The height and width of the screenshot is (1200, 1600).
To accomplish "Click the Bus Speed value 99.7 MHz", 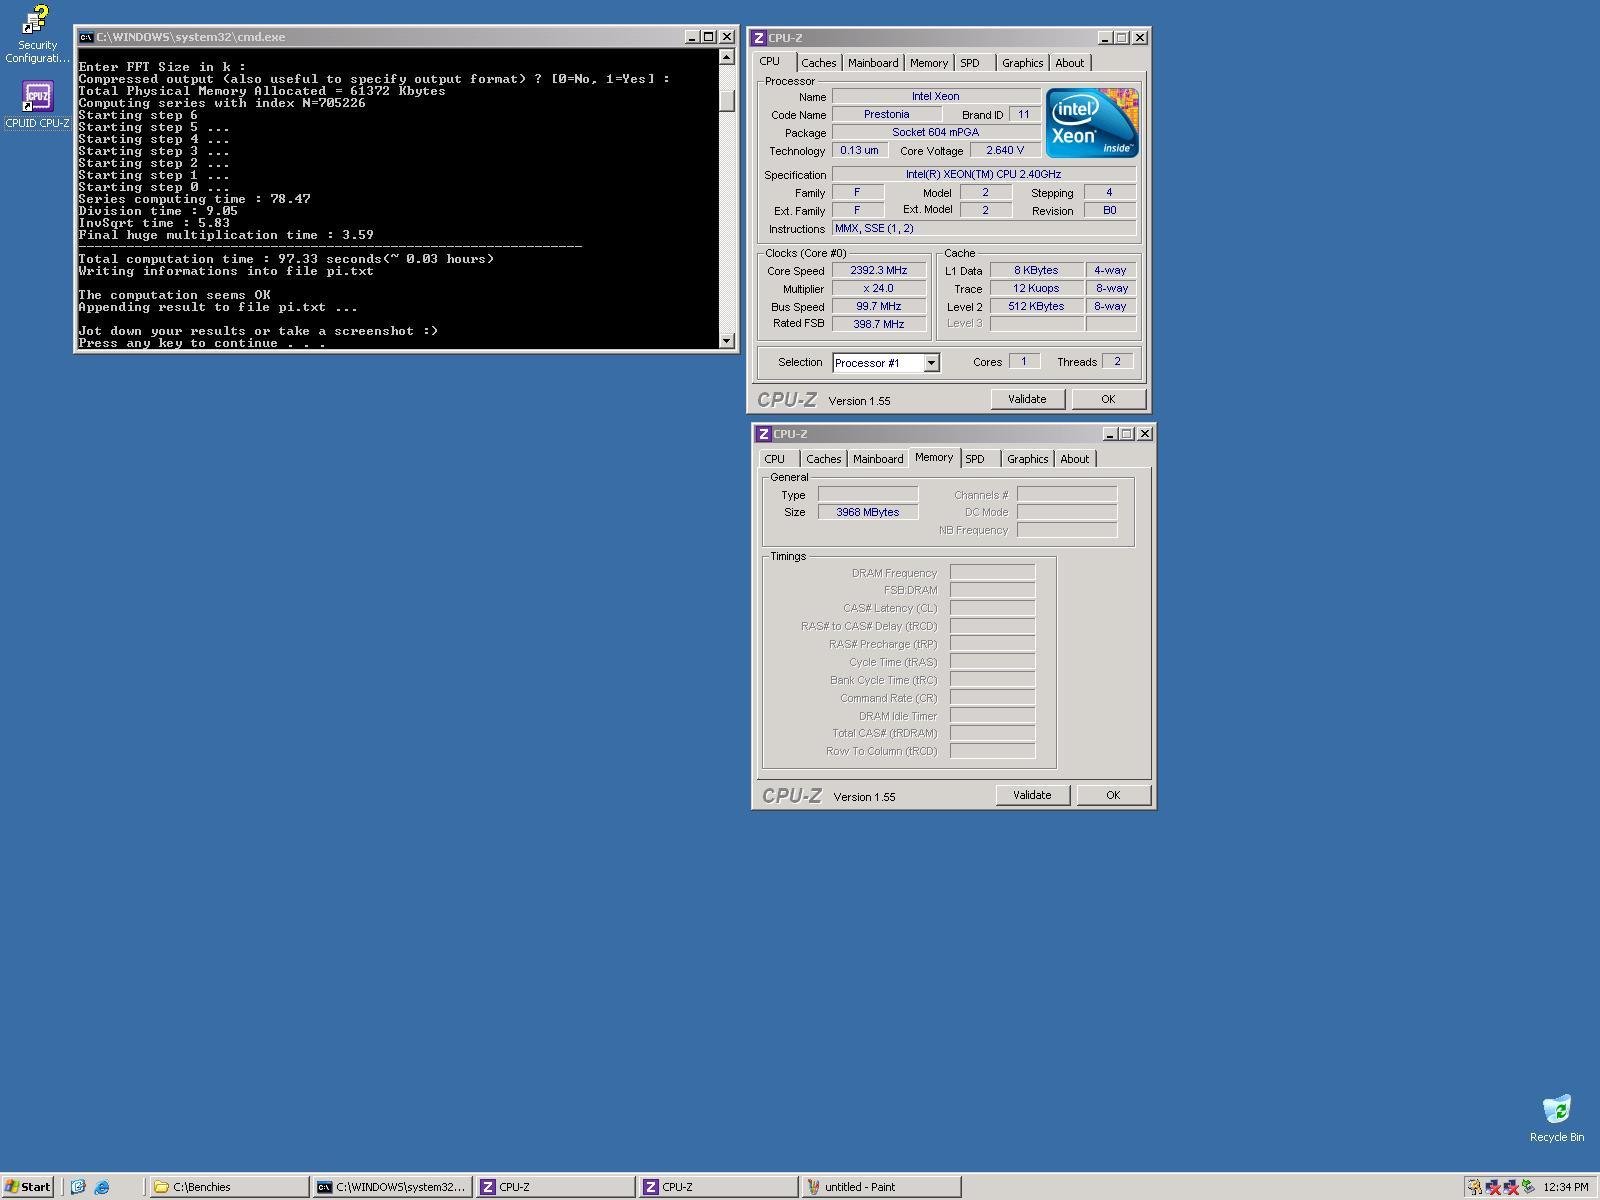I will [x=879, y=306].
